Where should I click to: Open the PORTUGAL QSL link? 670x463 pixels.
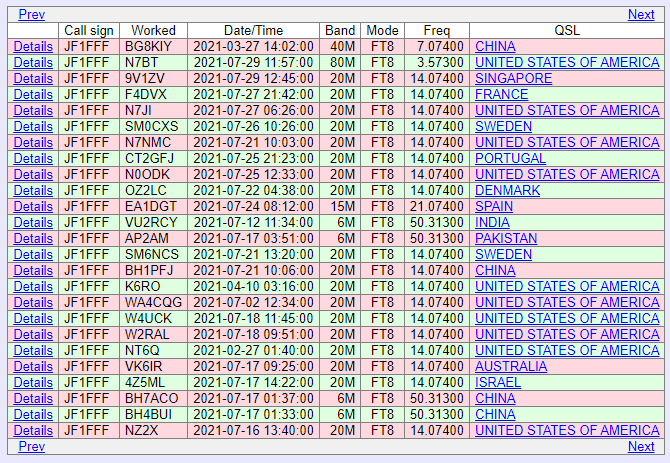[x=511, y=158]
